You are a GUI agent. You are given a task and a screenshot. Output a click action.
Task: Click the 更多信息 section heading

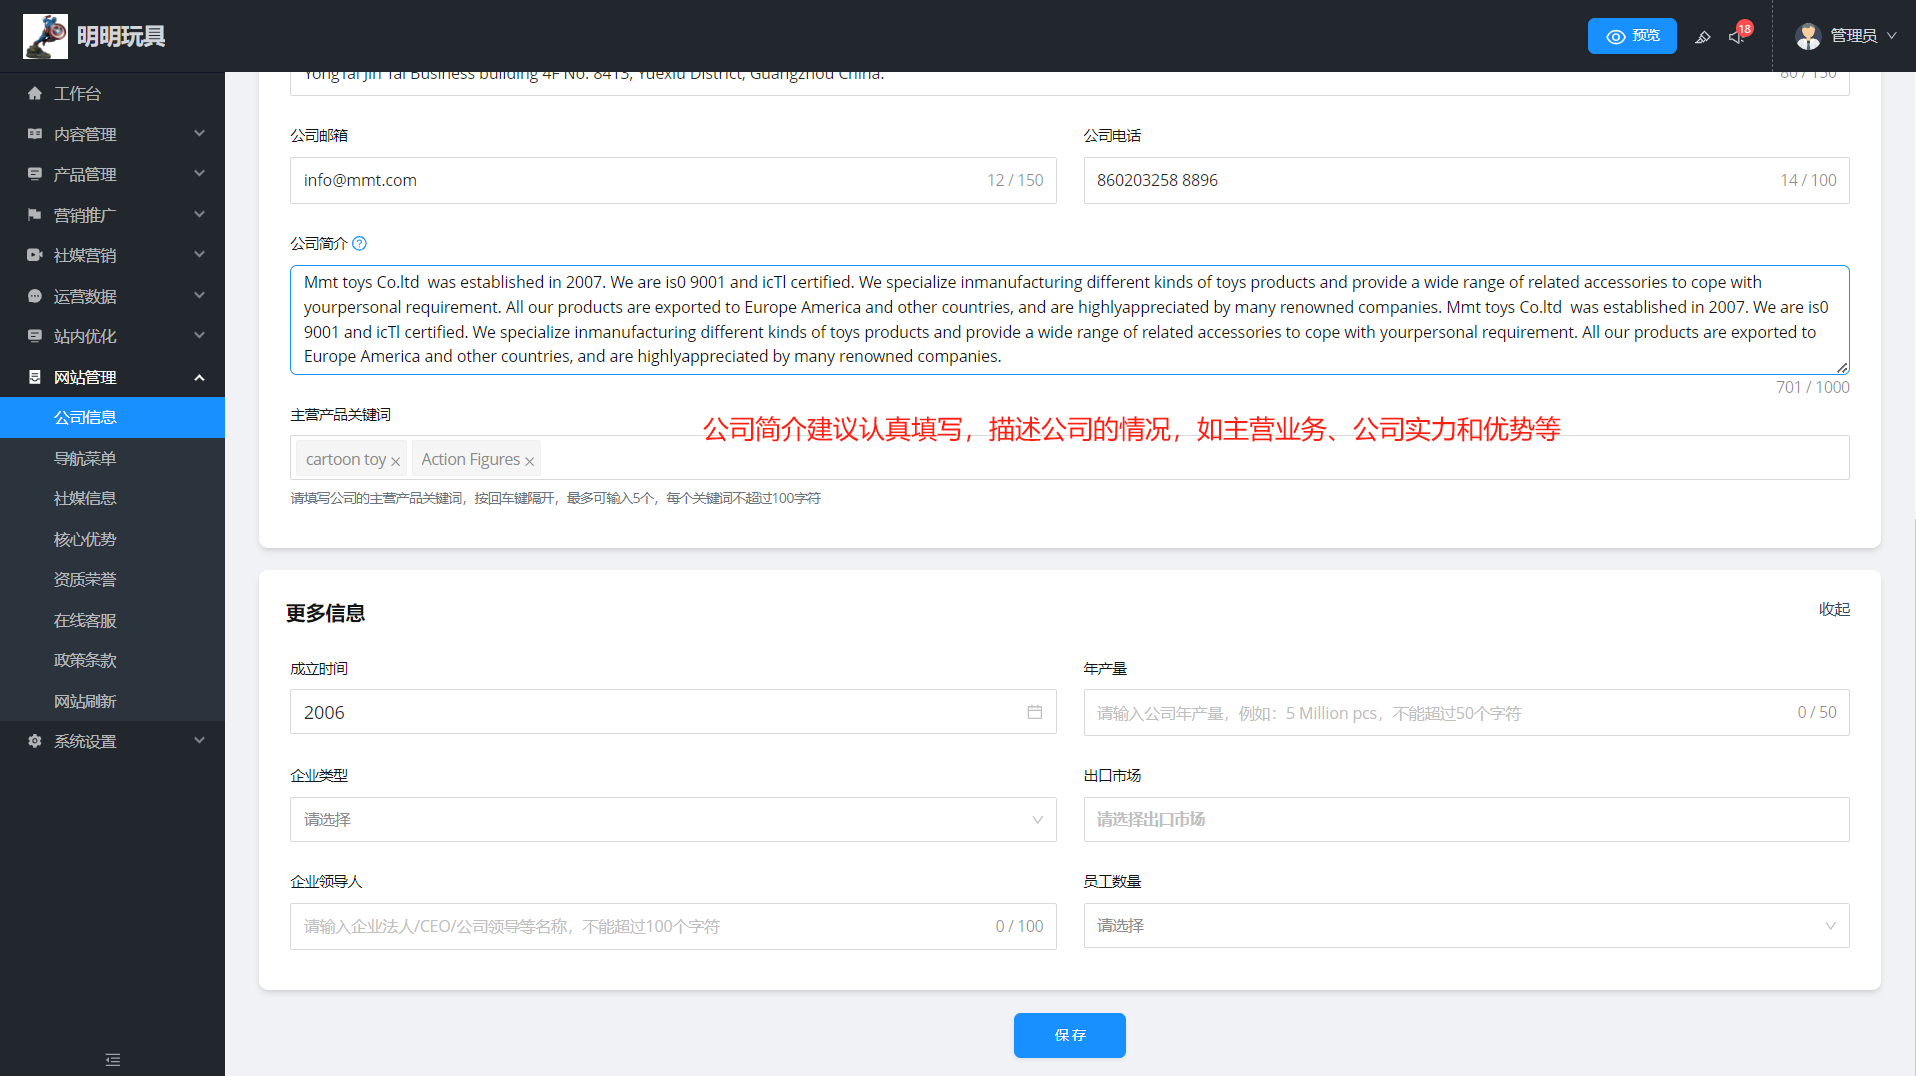point(325,613)
